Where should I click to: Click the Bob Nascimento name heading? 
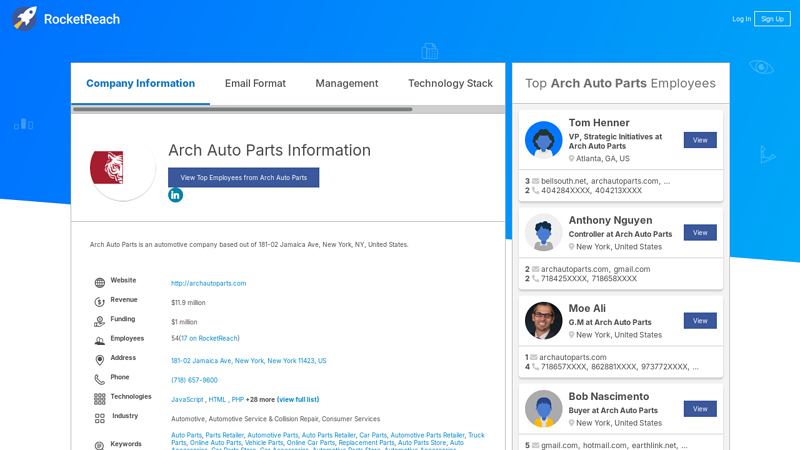pos(609,396)
